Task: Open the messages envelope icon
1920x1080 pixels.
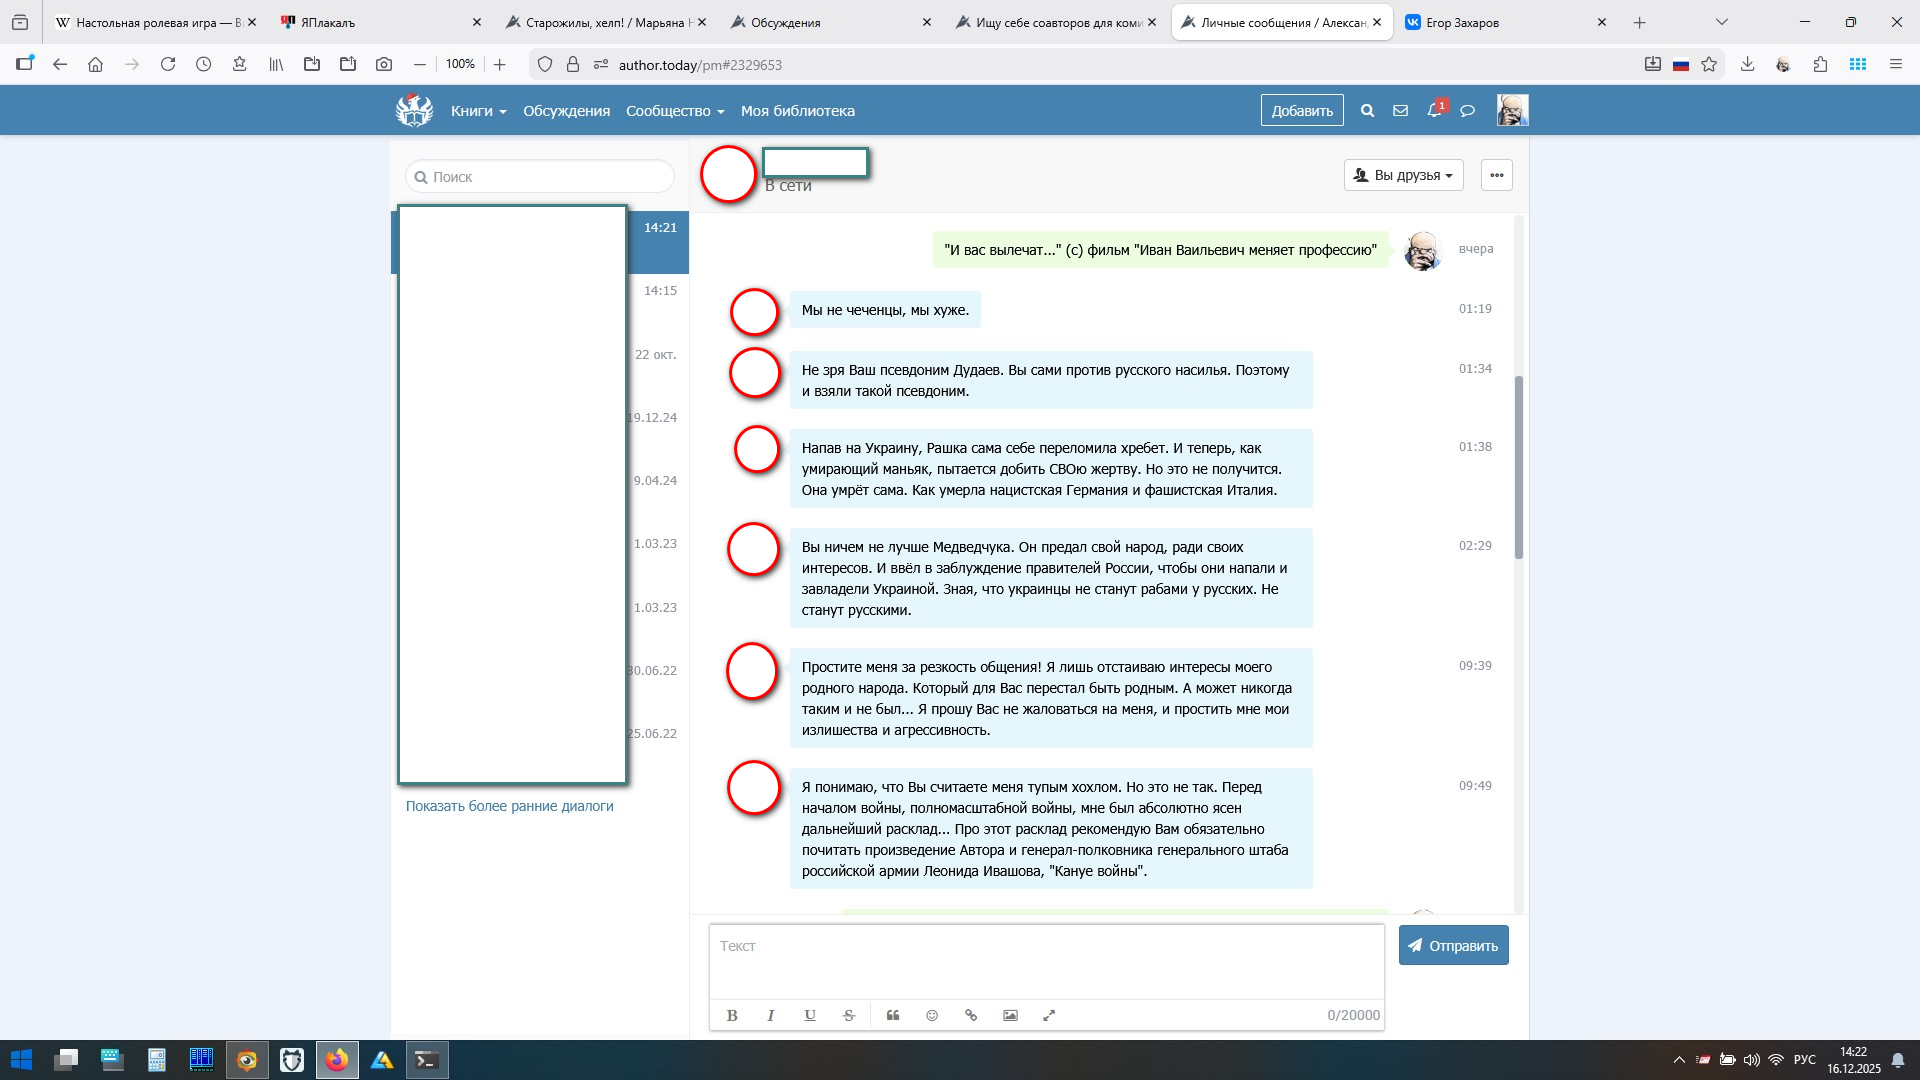Action: (1400, 111)
